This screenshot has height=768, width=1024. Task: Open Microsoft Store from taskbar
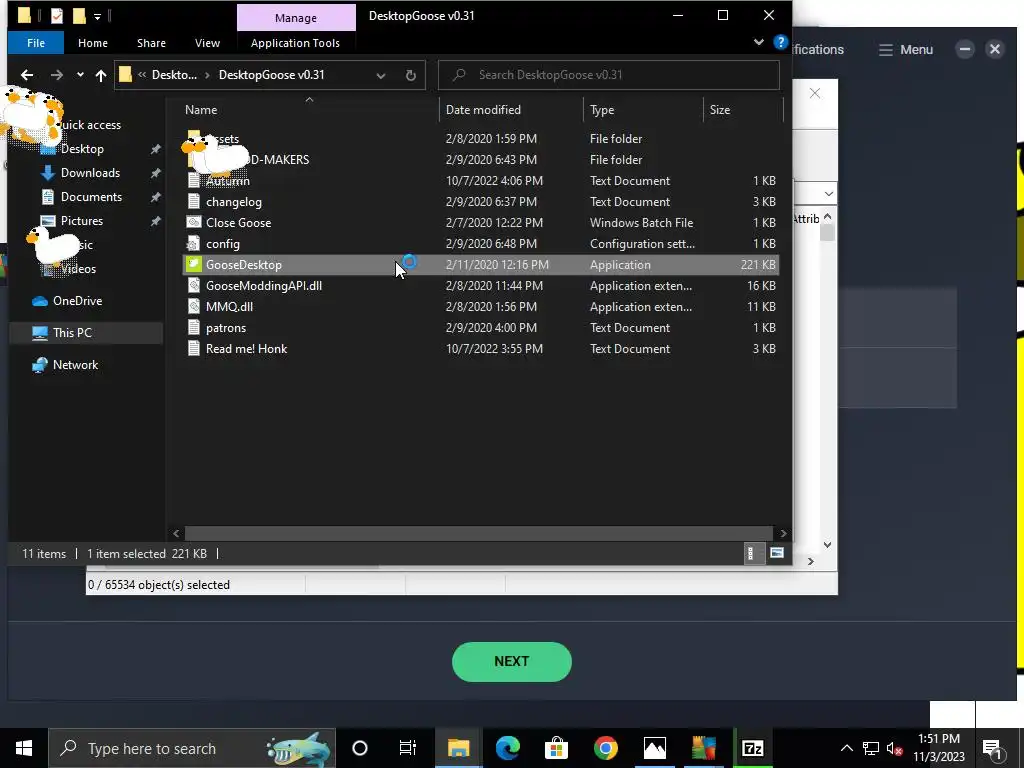tap(556, 748)
